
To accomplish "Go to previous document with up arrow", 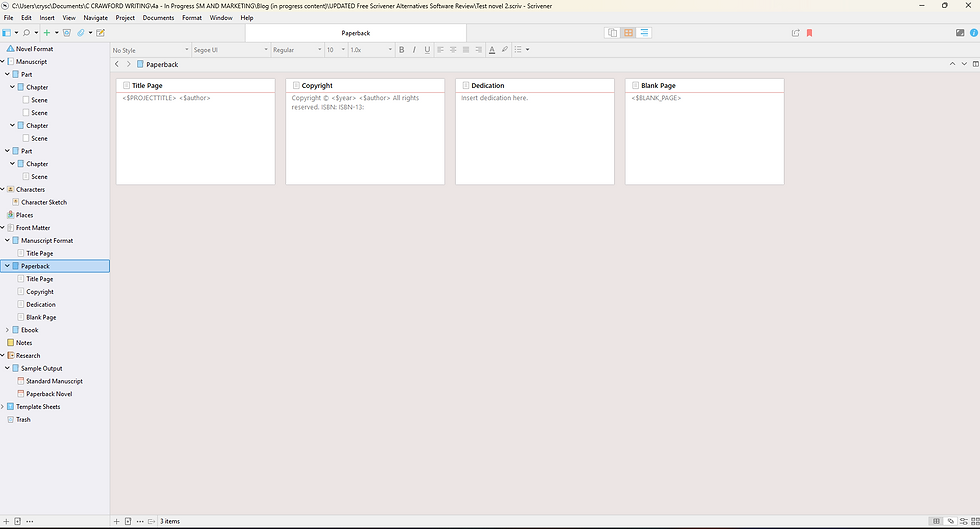I will pos(952,64).
